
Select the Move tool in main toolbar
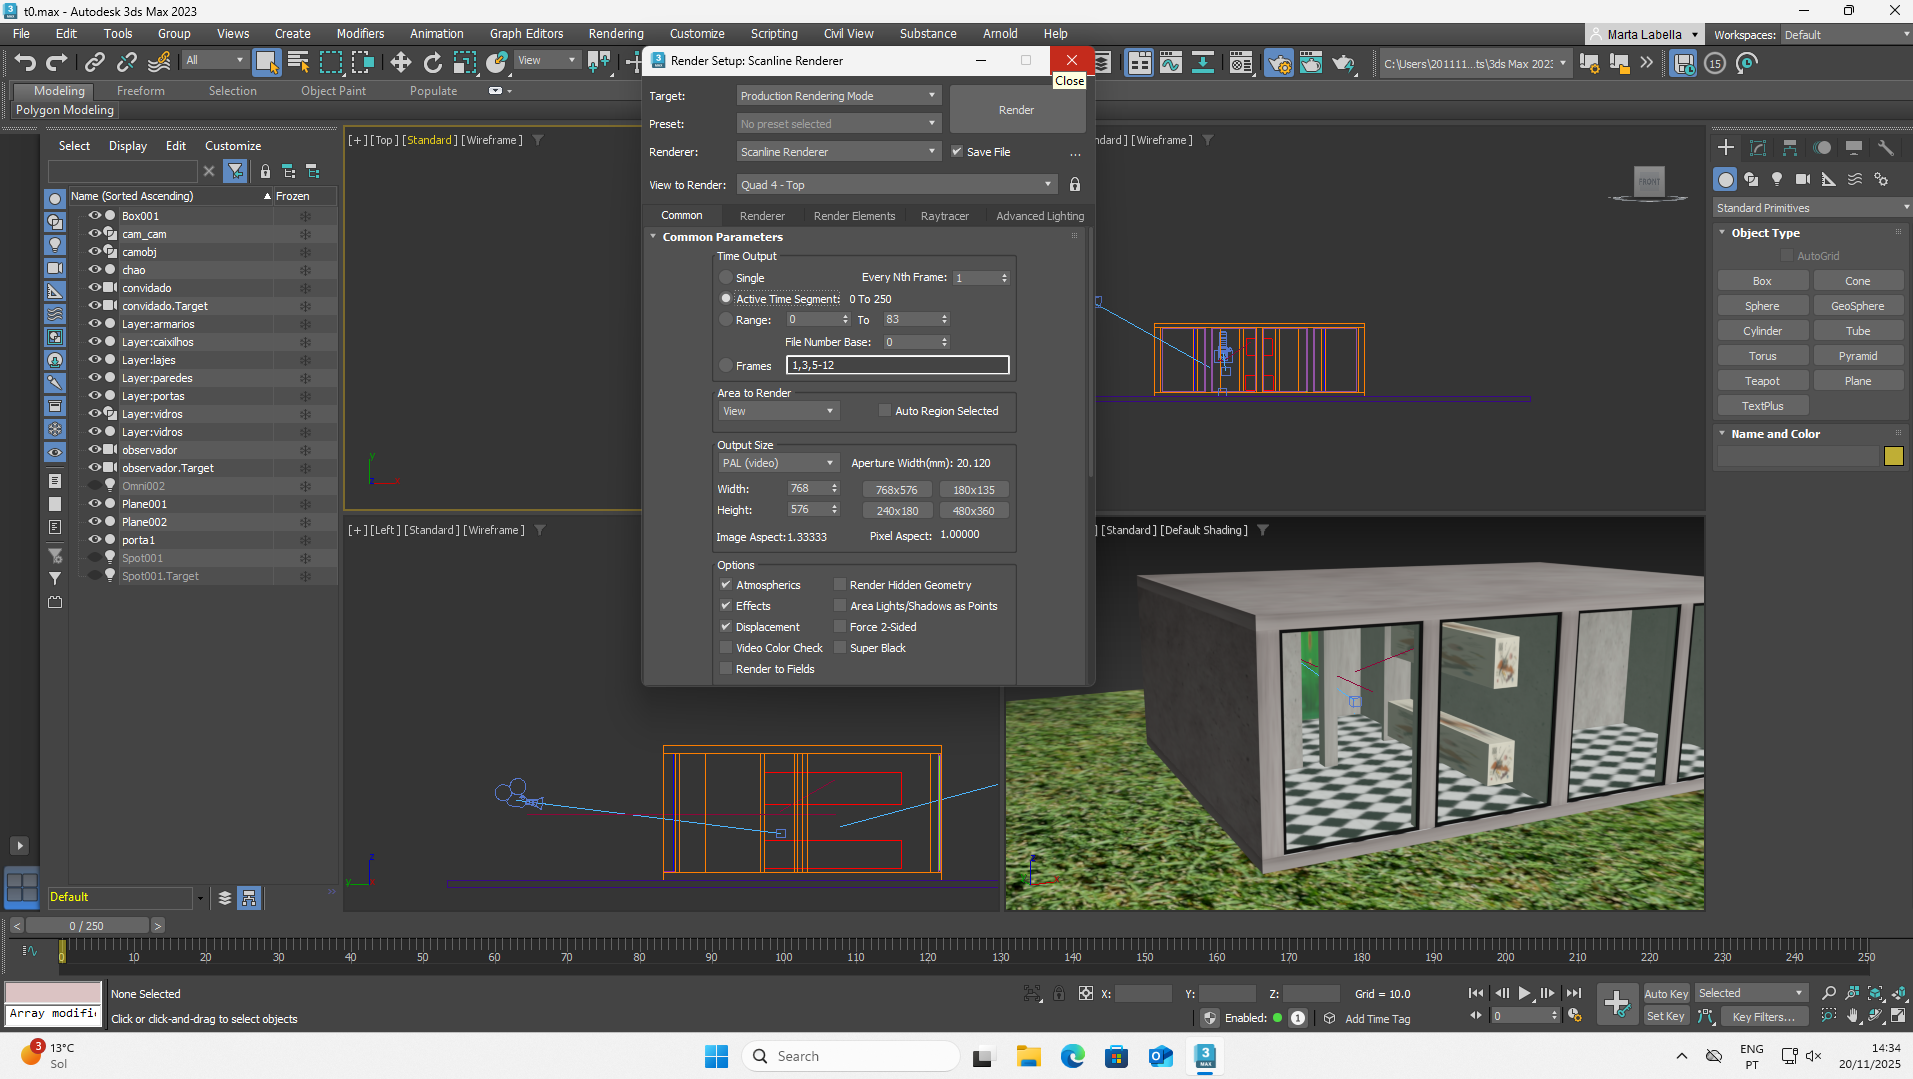click(x=400, y=63)
